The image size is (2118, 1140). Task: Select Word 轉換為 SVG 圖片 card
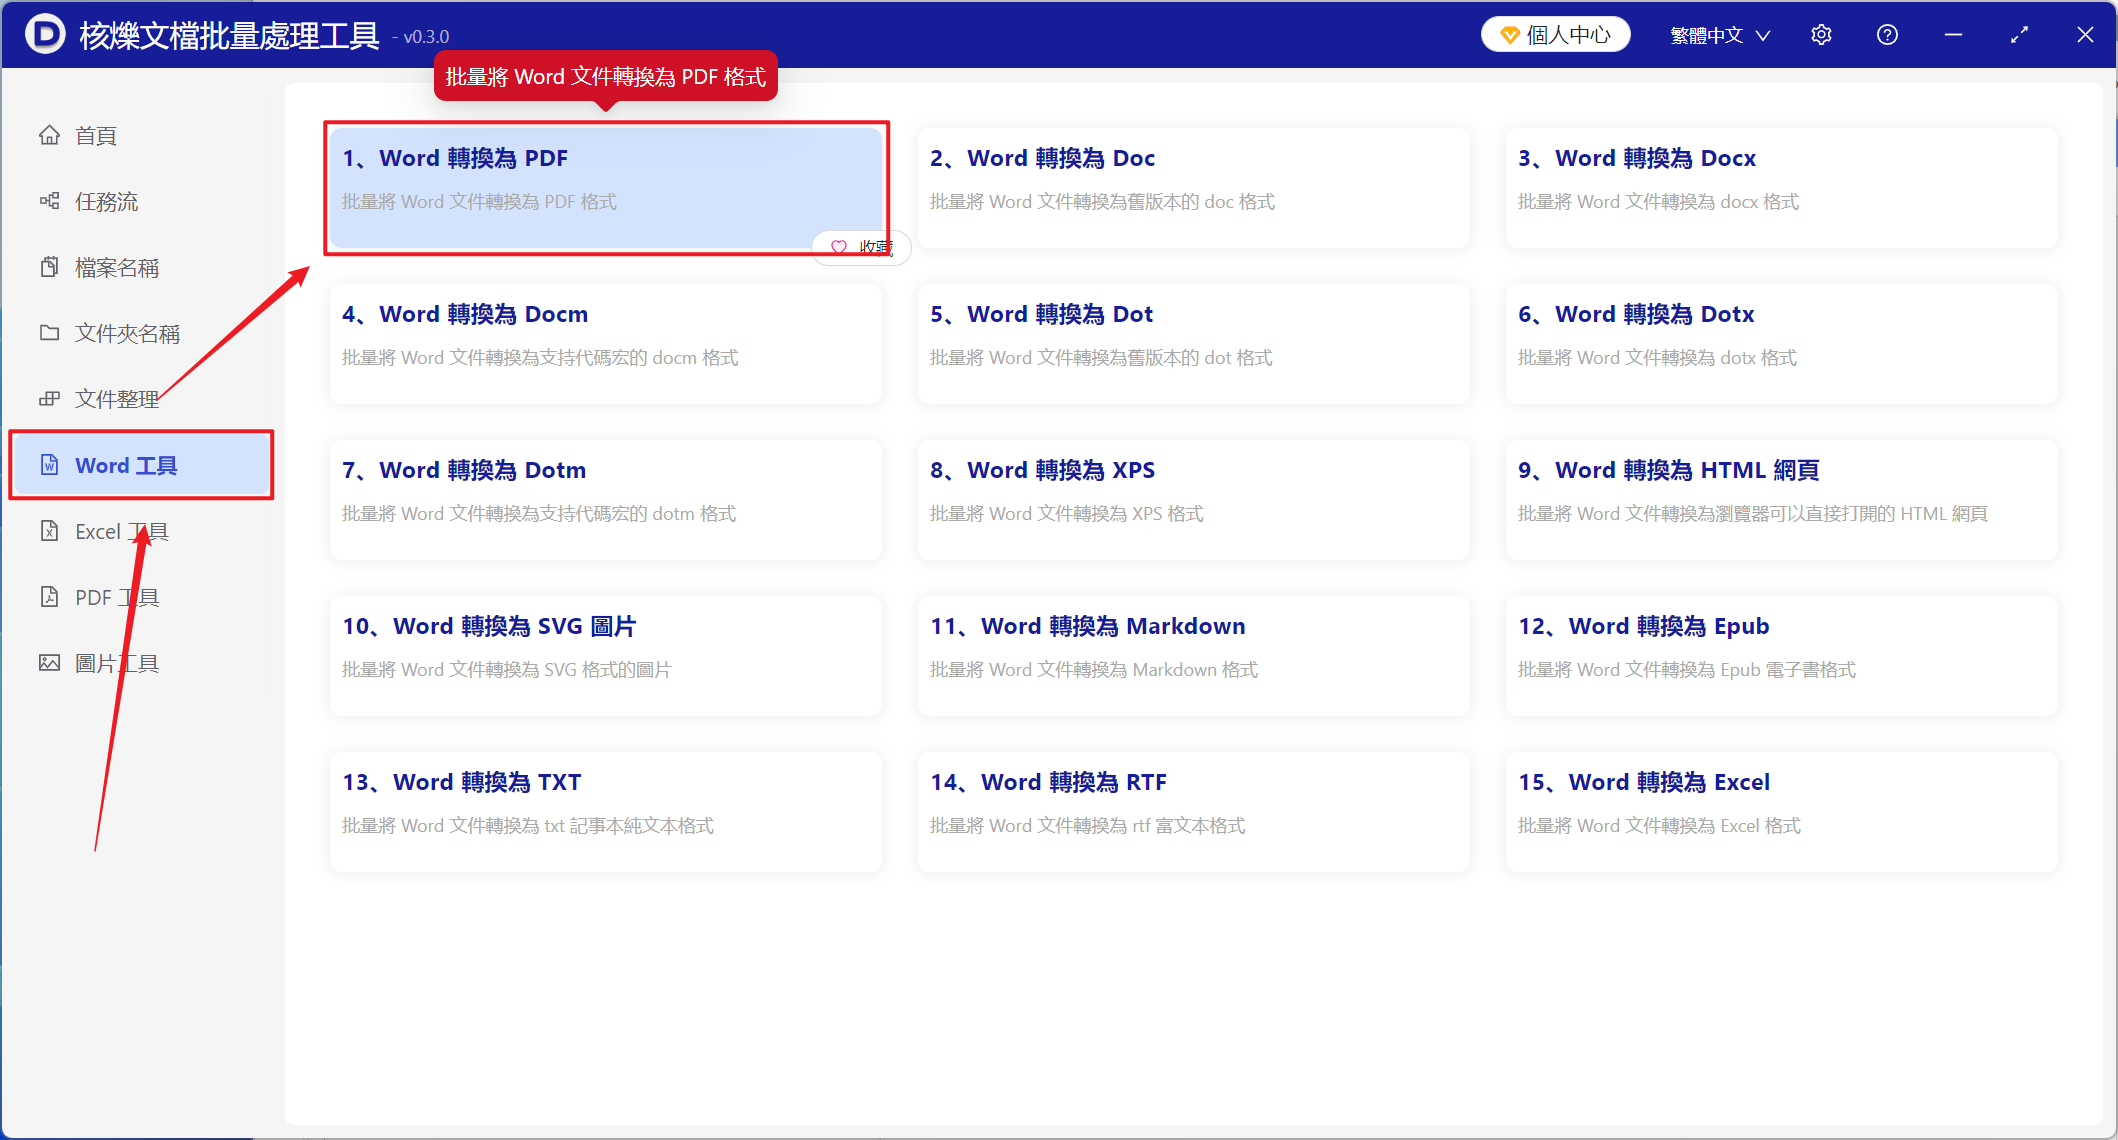[606, 656]
